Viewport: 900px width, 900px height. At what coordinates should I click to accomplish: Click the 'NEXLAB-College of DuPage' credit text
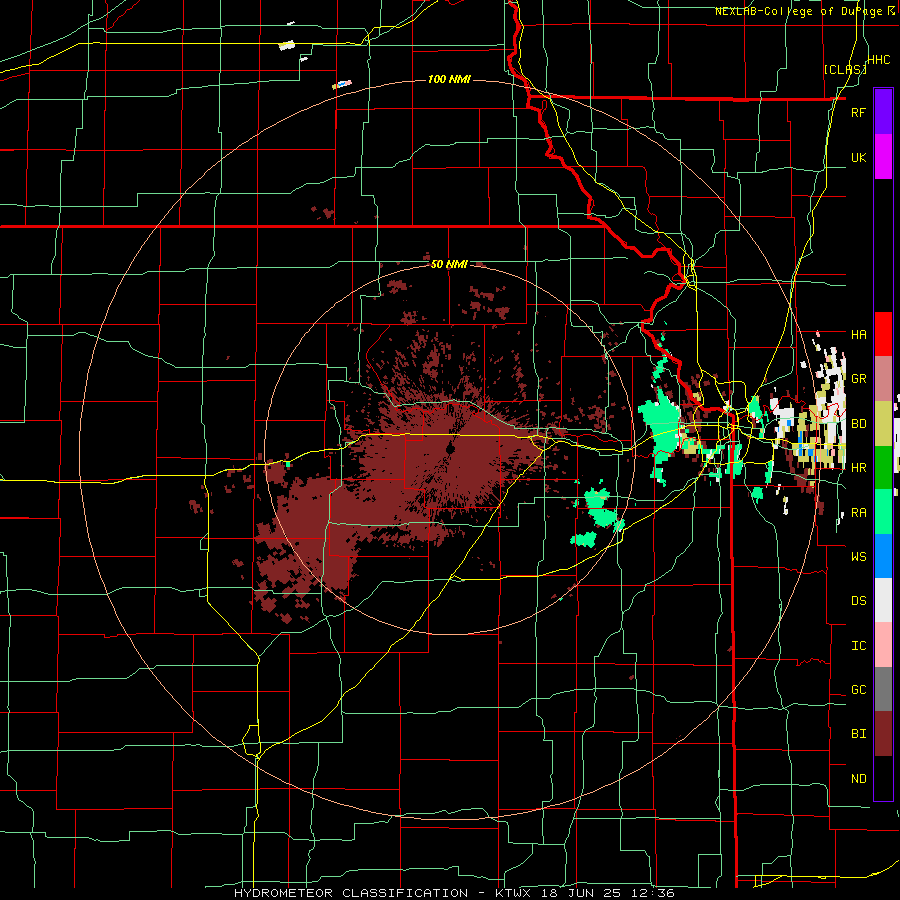click(x=801, y=11)
